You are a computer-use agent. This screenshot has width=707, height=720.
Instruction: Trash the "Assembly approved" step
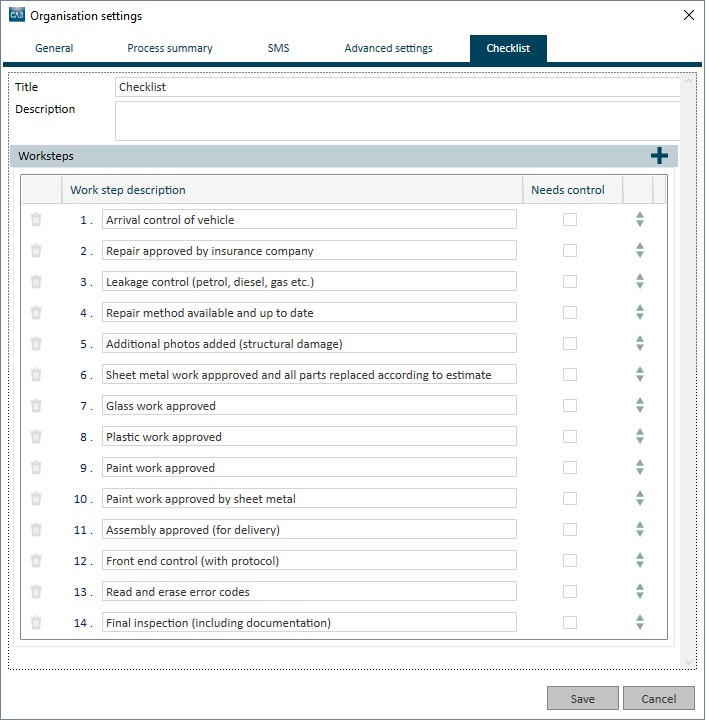pos(36,529)
